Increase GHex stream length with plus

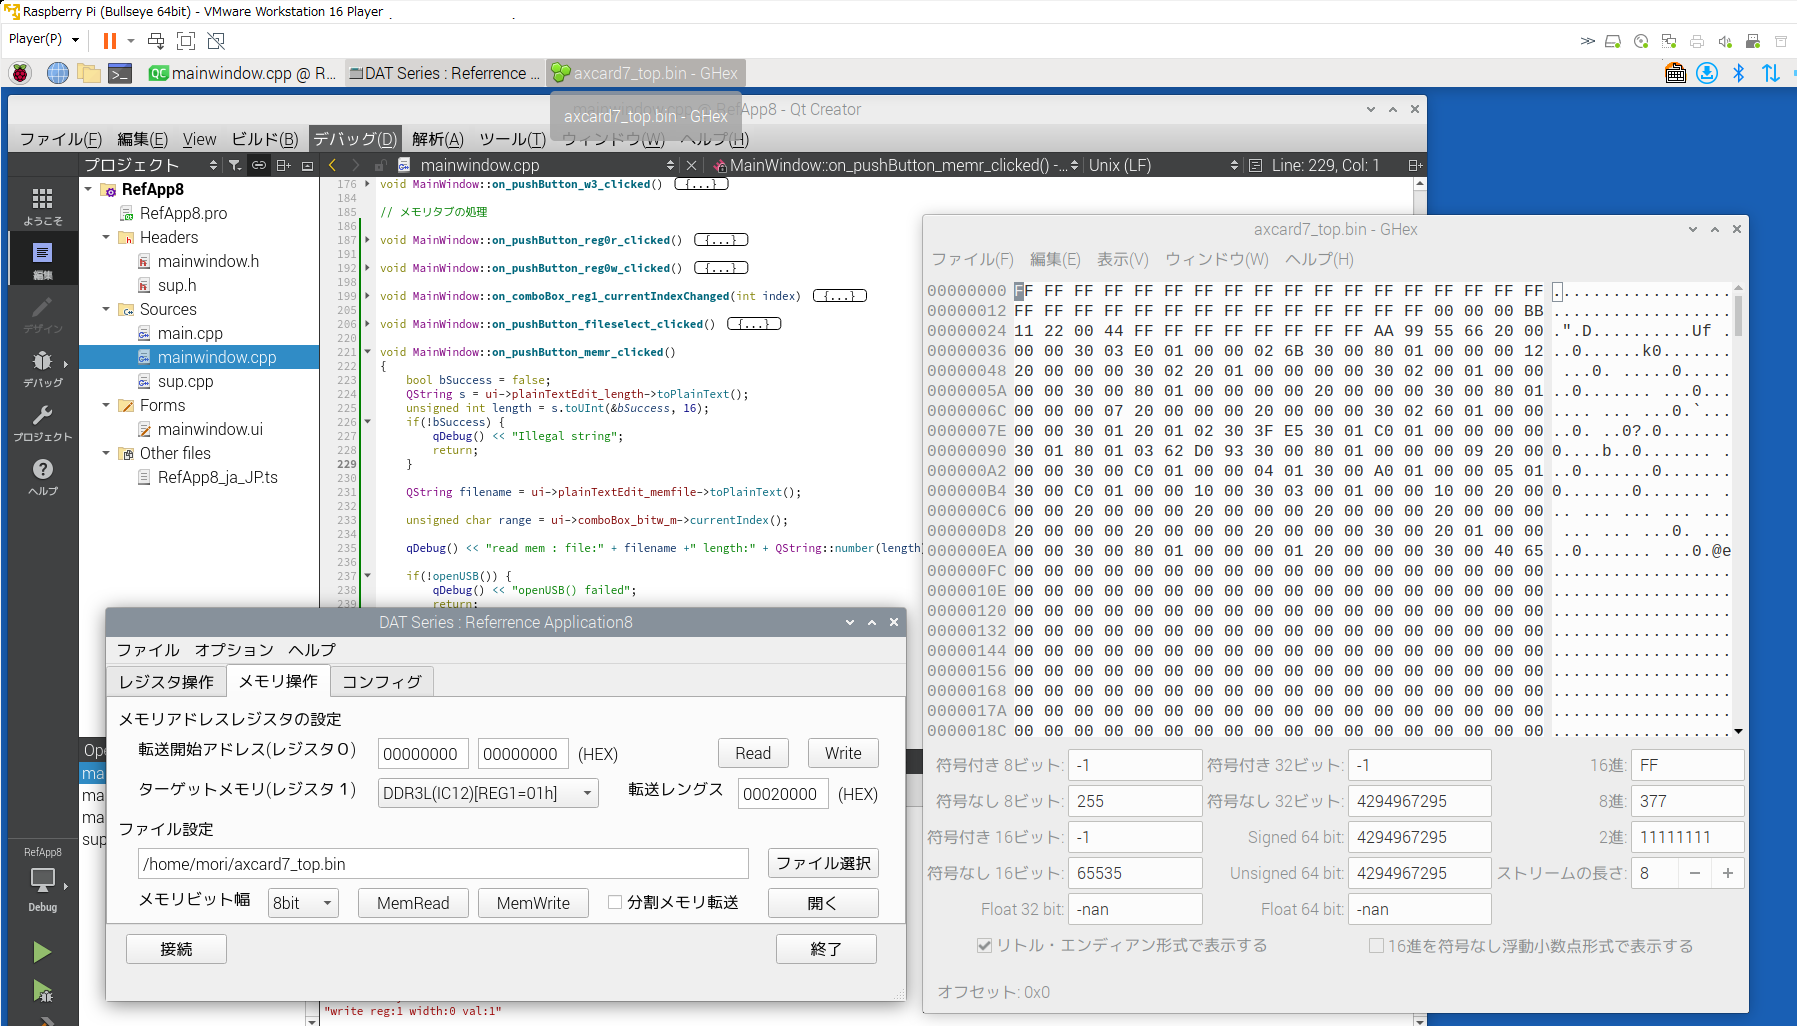(x=1727, y=873)
